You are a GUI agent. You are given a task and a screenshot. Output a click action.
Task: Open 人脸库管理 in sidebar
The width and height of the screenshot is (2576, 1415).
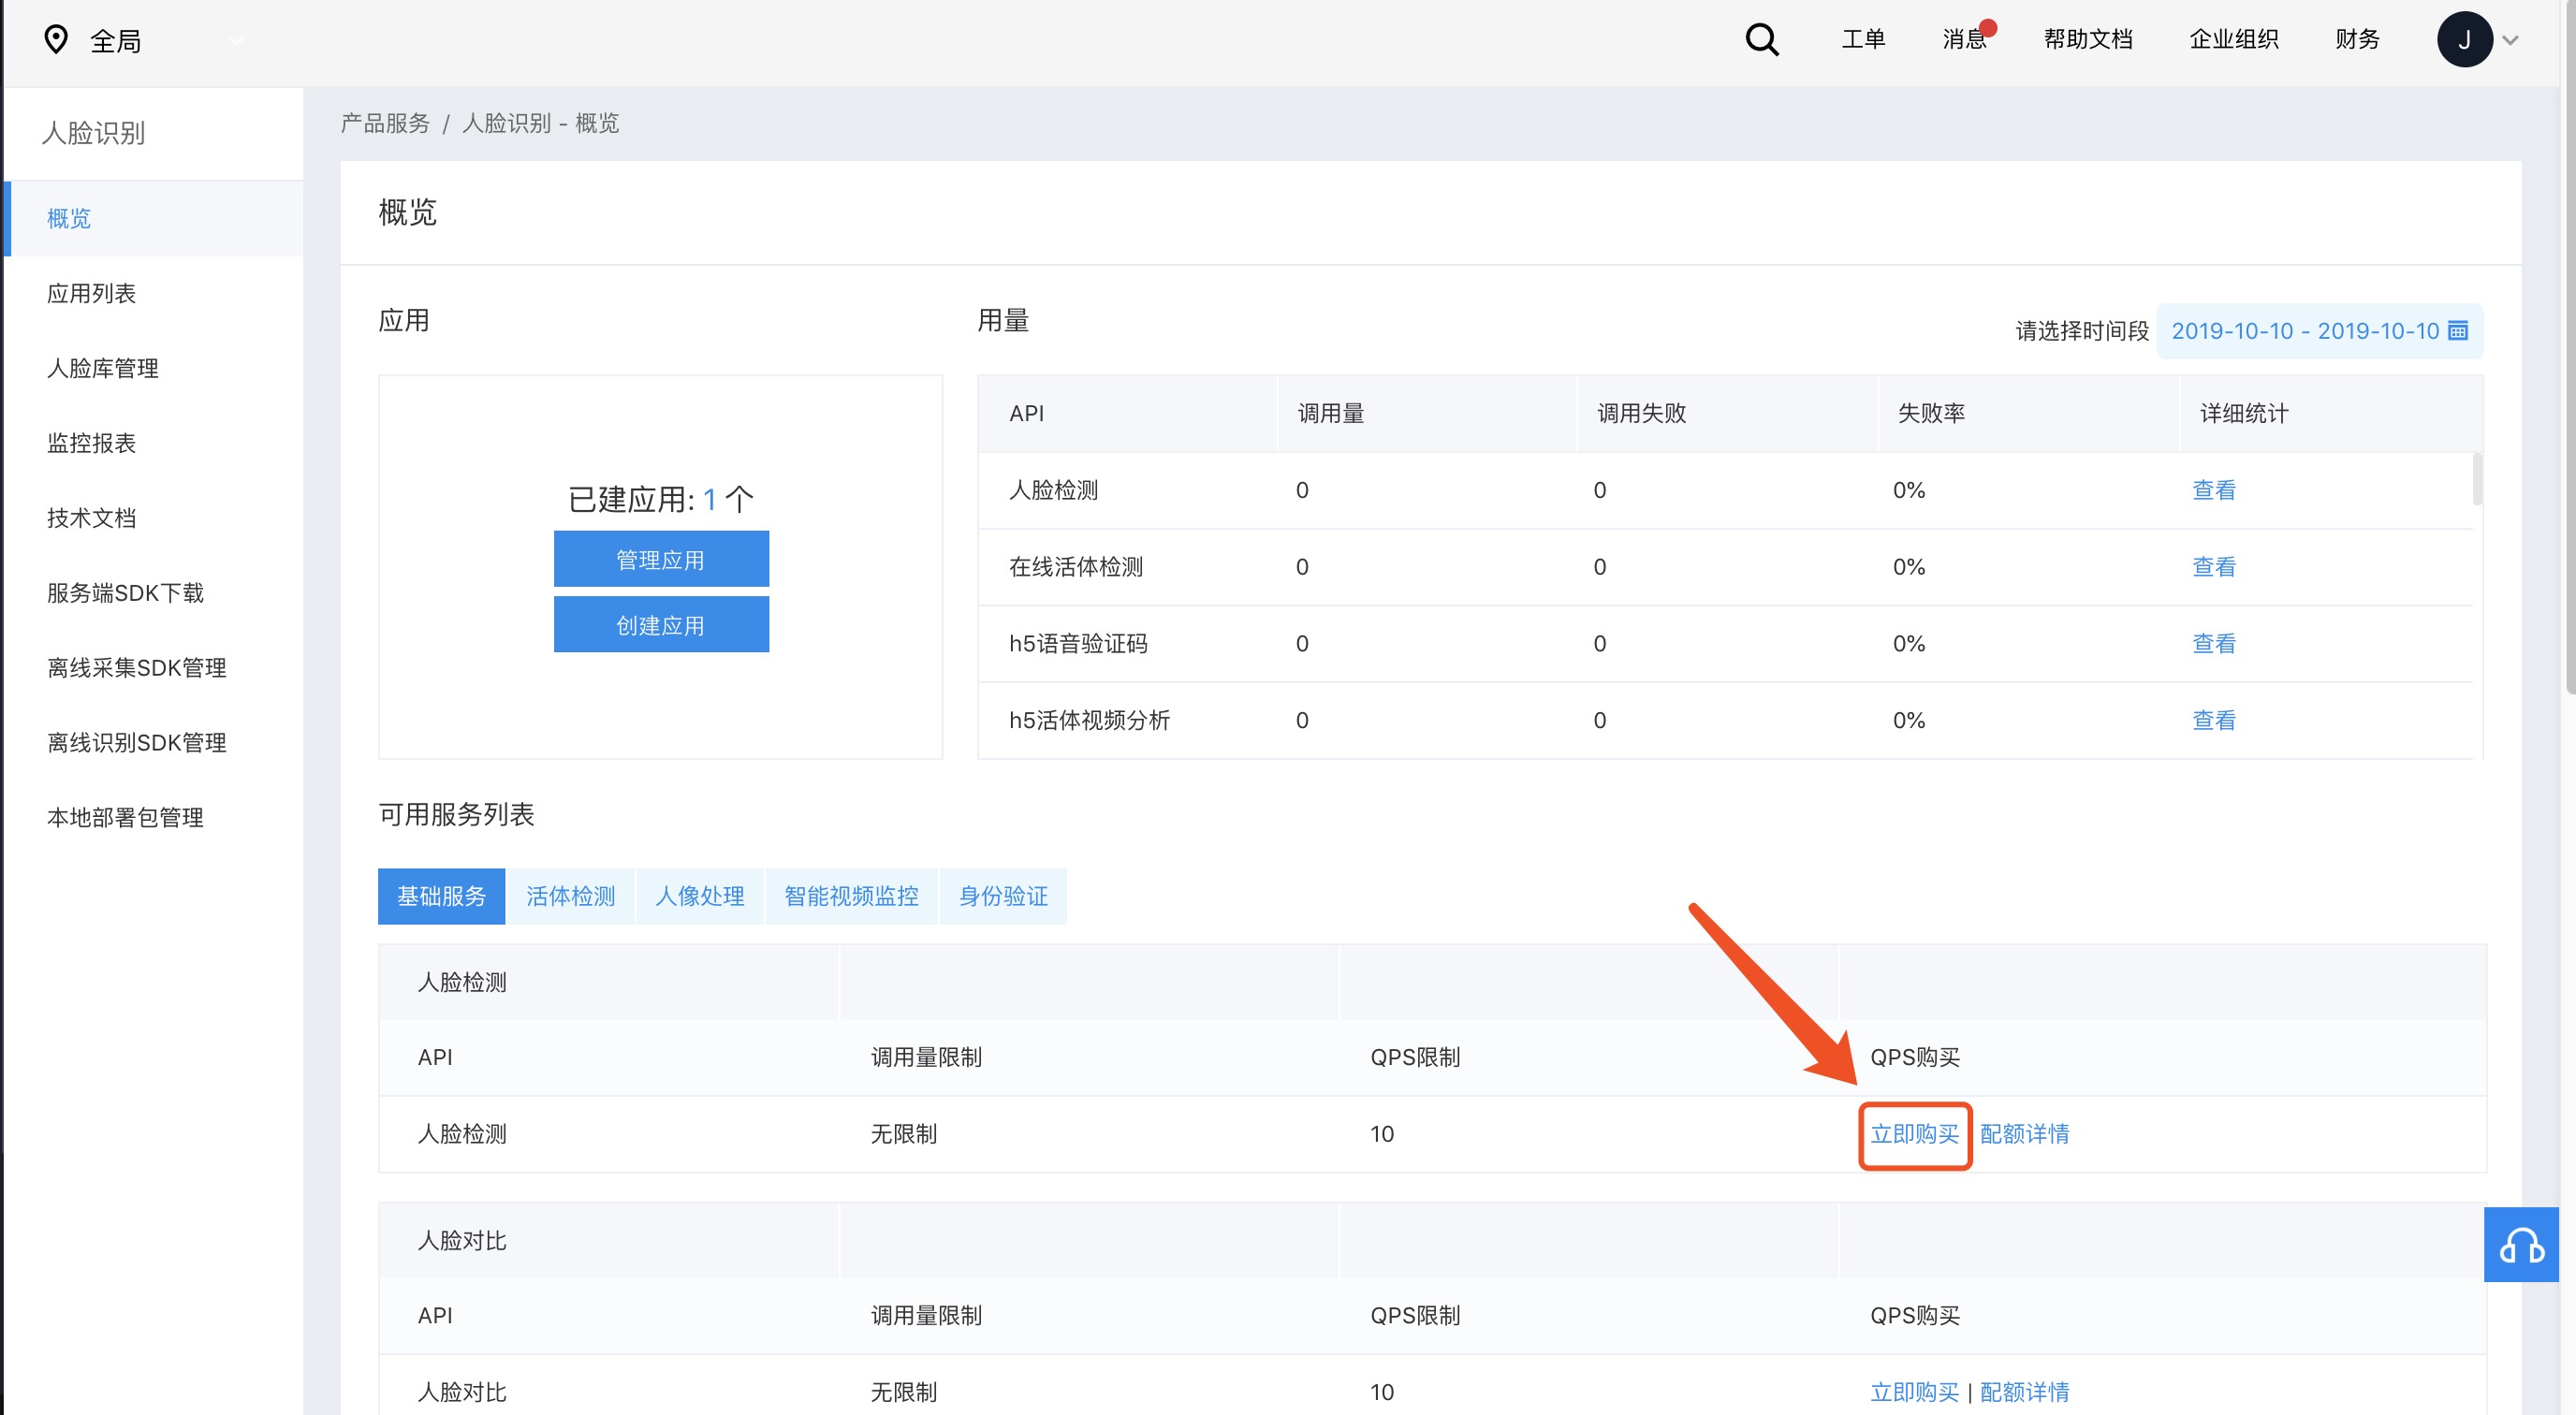pyautogui.click(x=103, y=368)
